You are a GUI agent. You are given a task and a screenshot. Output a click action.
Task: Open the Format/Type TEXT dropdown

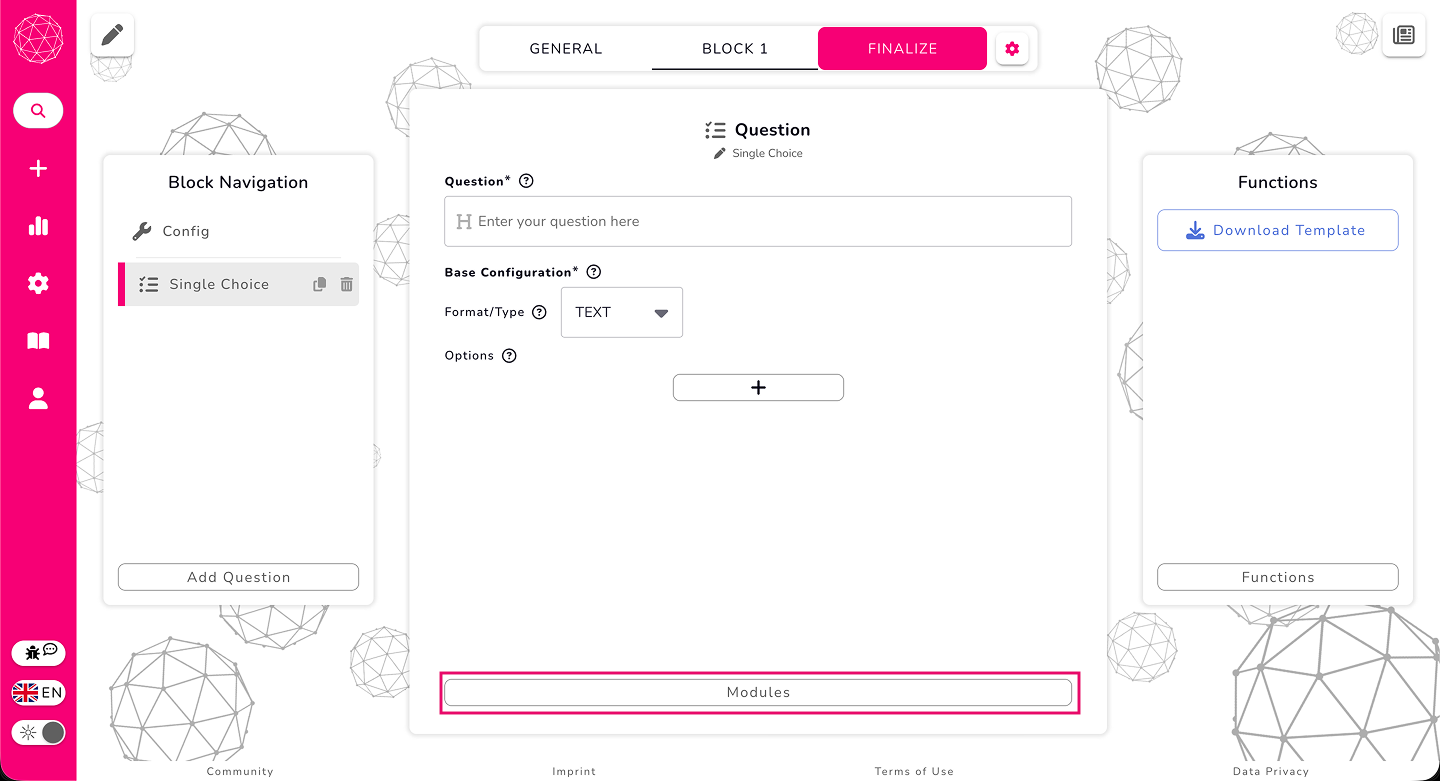click(621, 312)
